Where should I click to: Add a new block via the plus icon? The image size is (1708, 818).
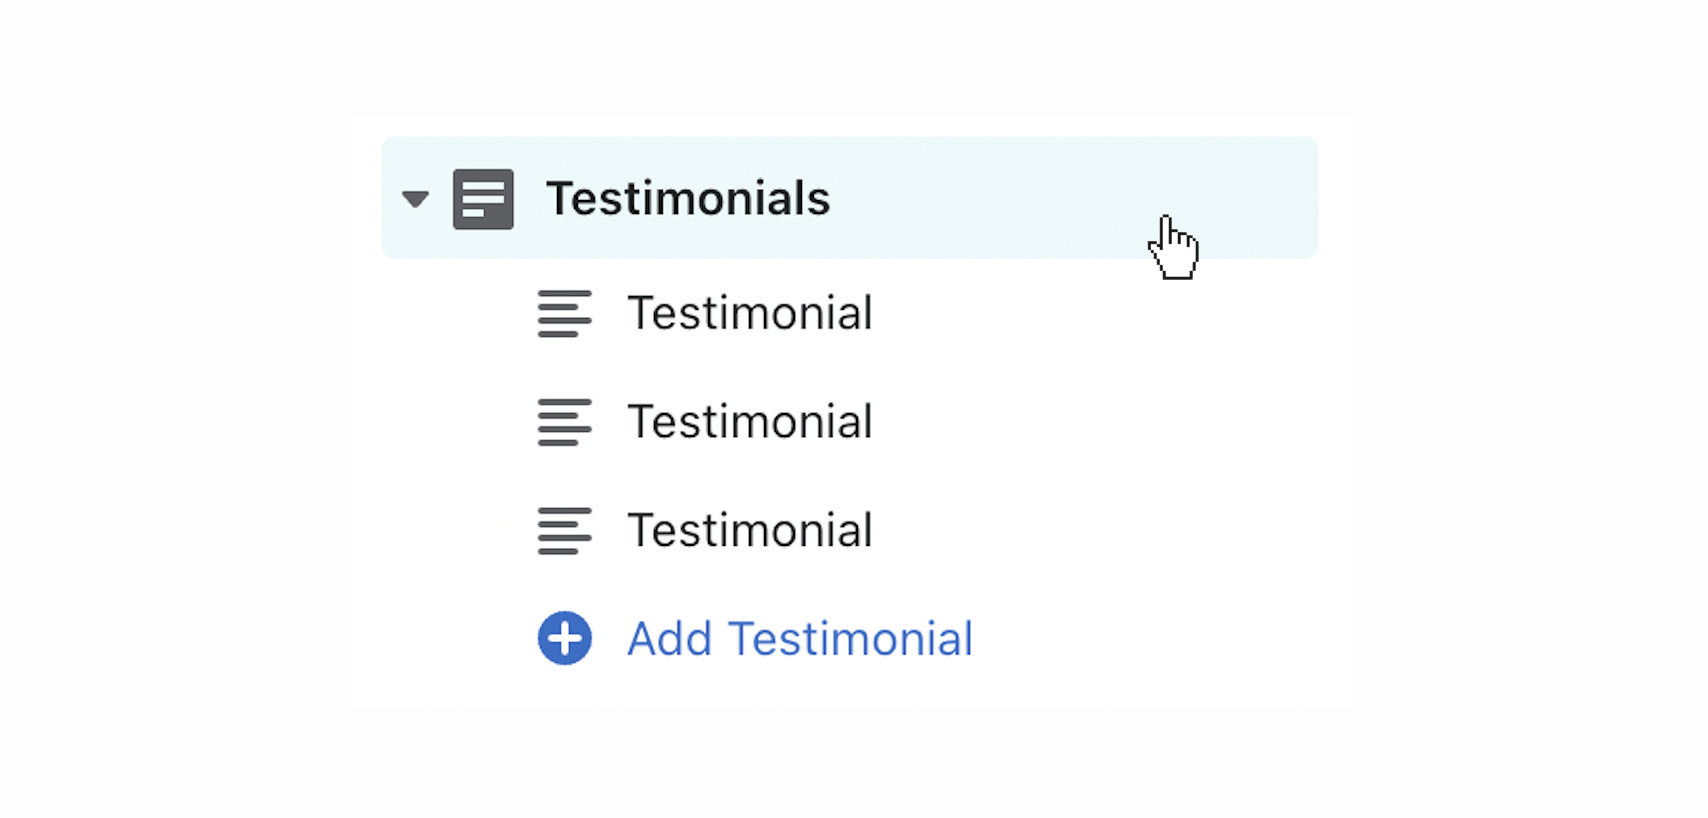(x=565, y=638)
